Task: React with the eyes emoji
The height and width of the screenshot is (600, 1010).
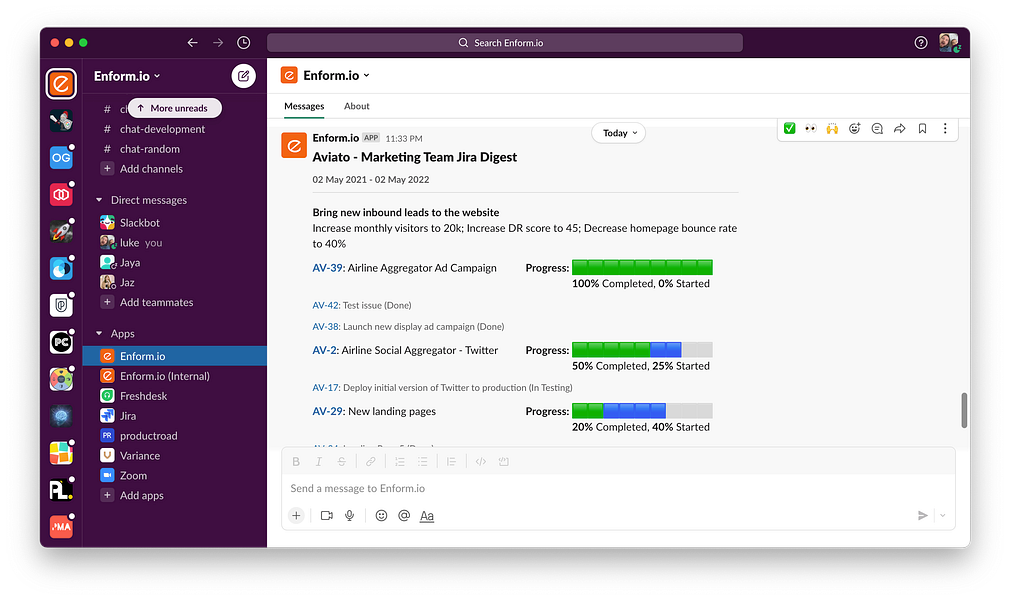Action: (810, 128)
